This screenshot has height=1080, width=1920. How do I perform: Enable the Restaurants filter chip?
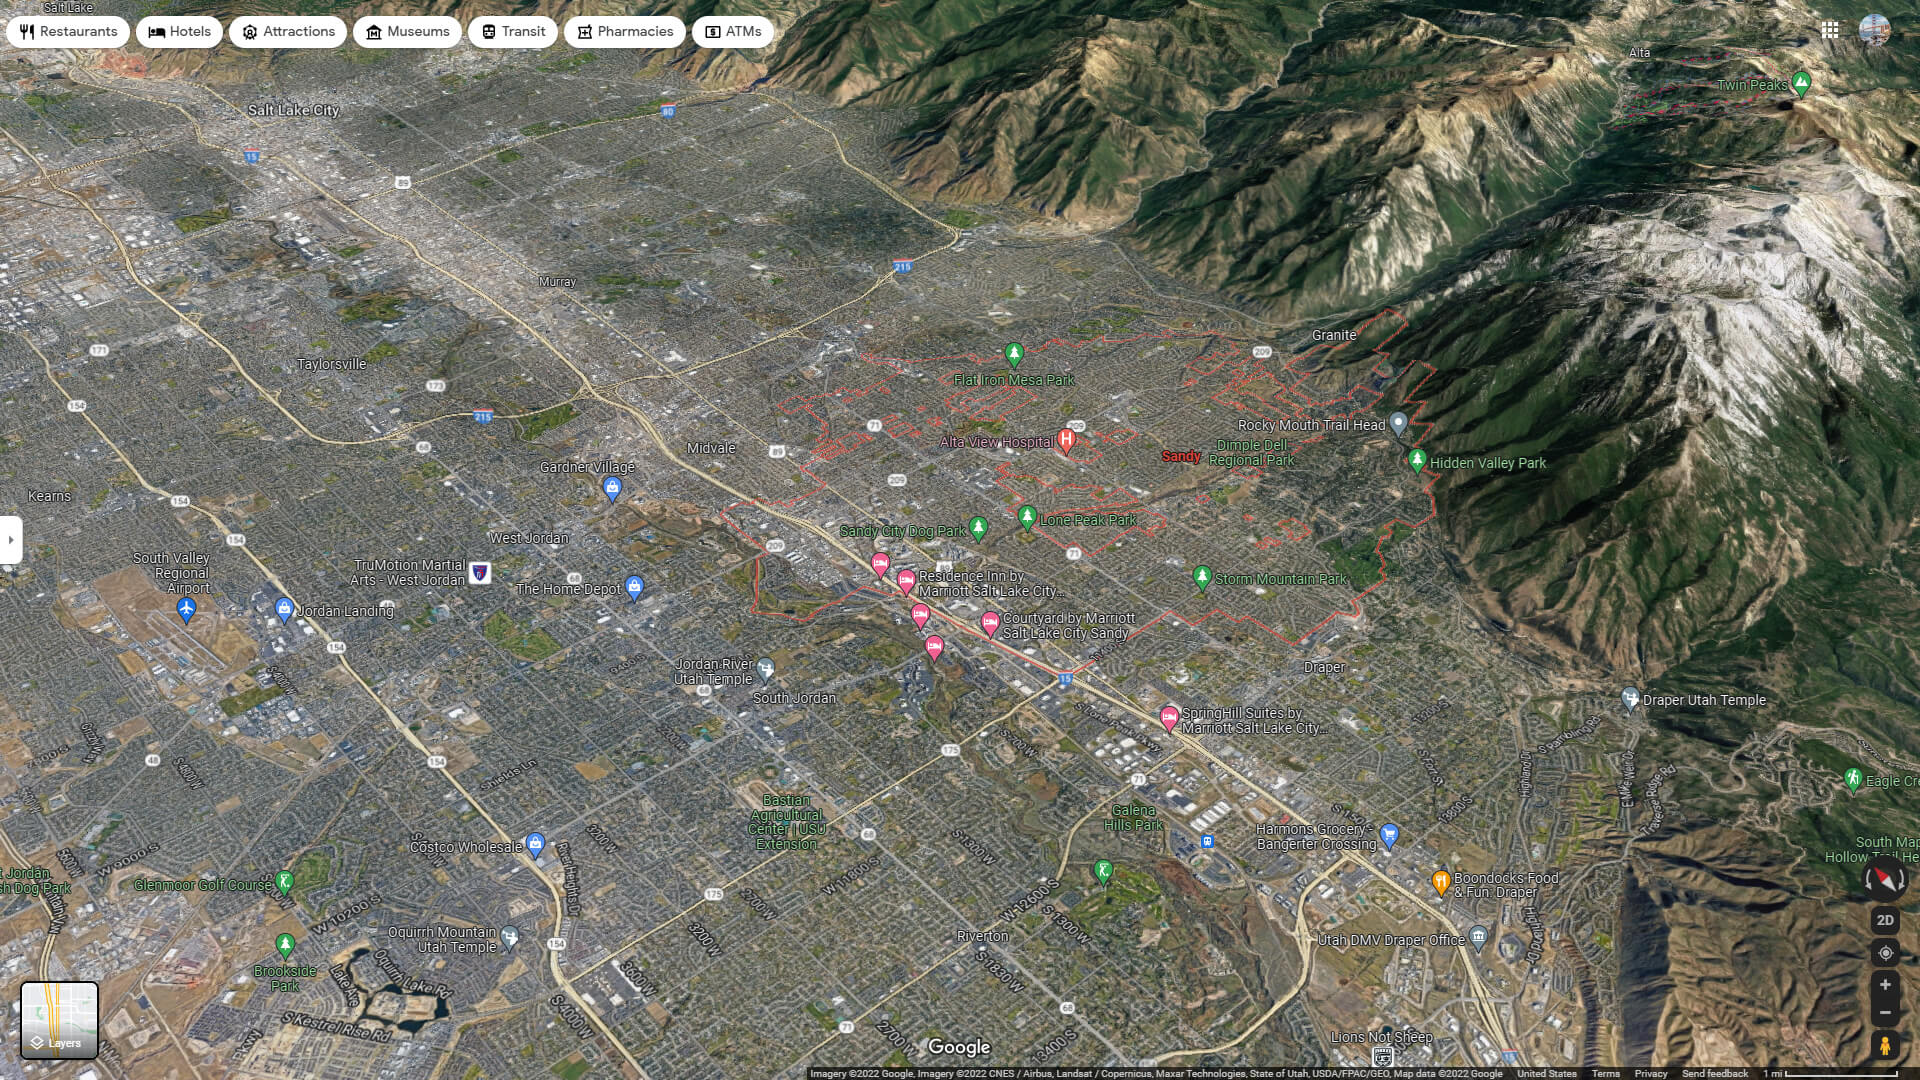coord(68,31)
